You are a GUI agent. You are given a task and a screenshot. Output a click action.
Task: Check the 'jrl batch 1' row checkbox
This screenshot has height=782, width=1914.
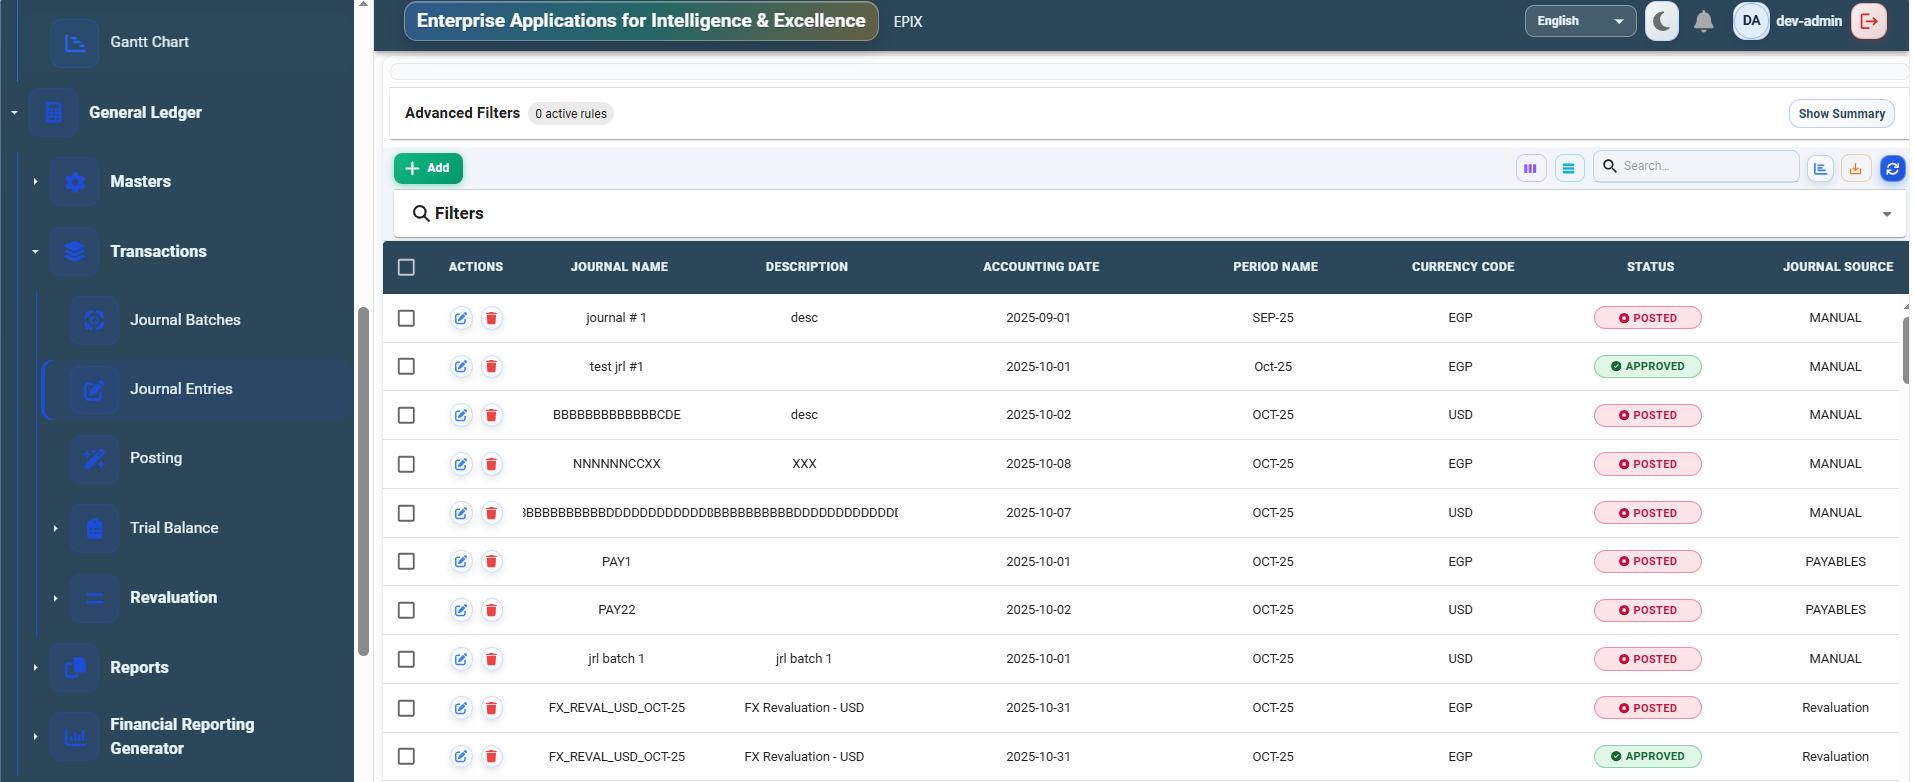coord(406,659)
